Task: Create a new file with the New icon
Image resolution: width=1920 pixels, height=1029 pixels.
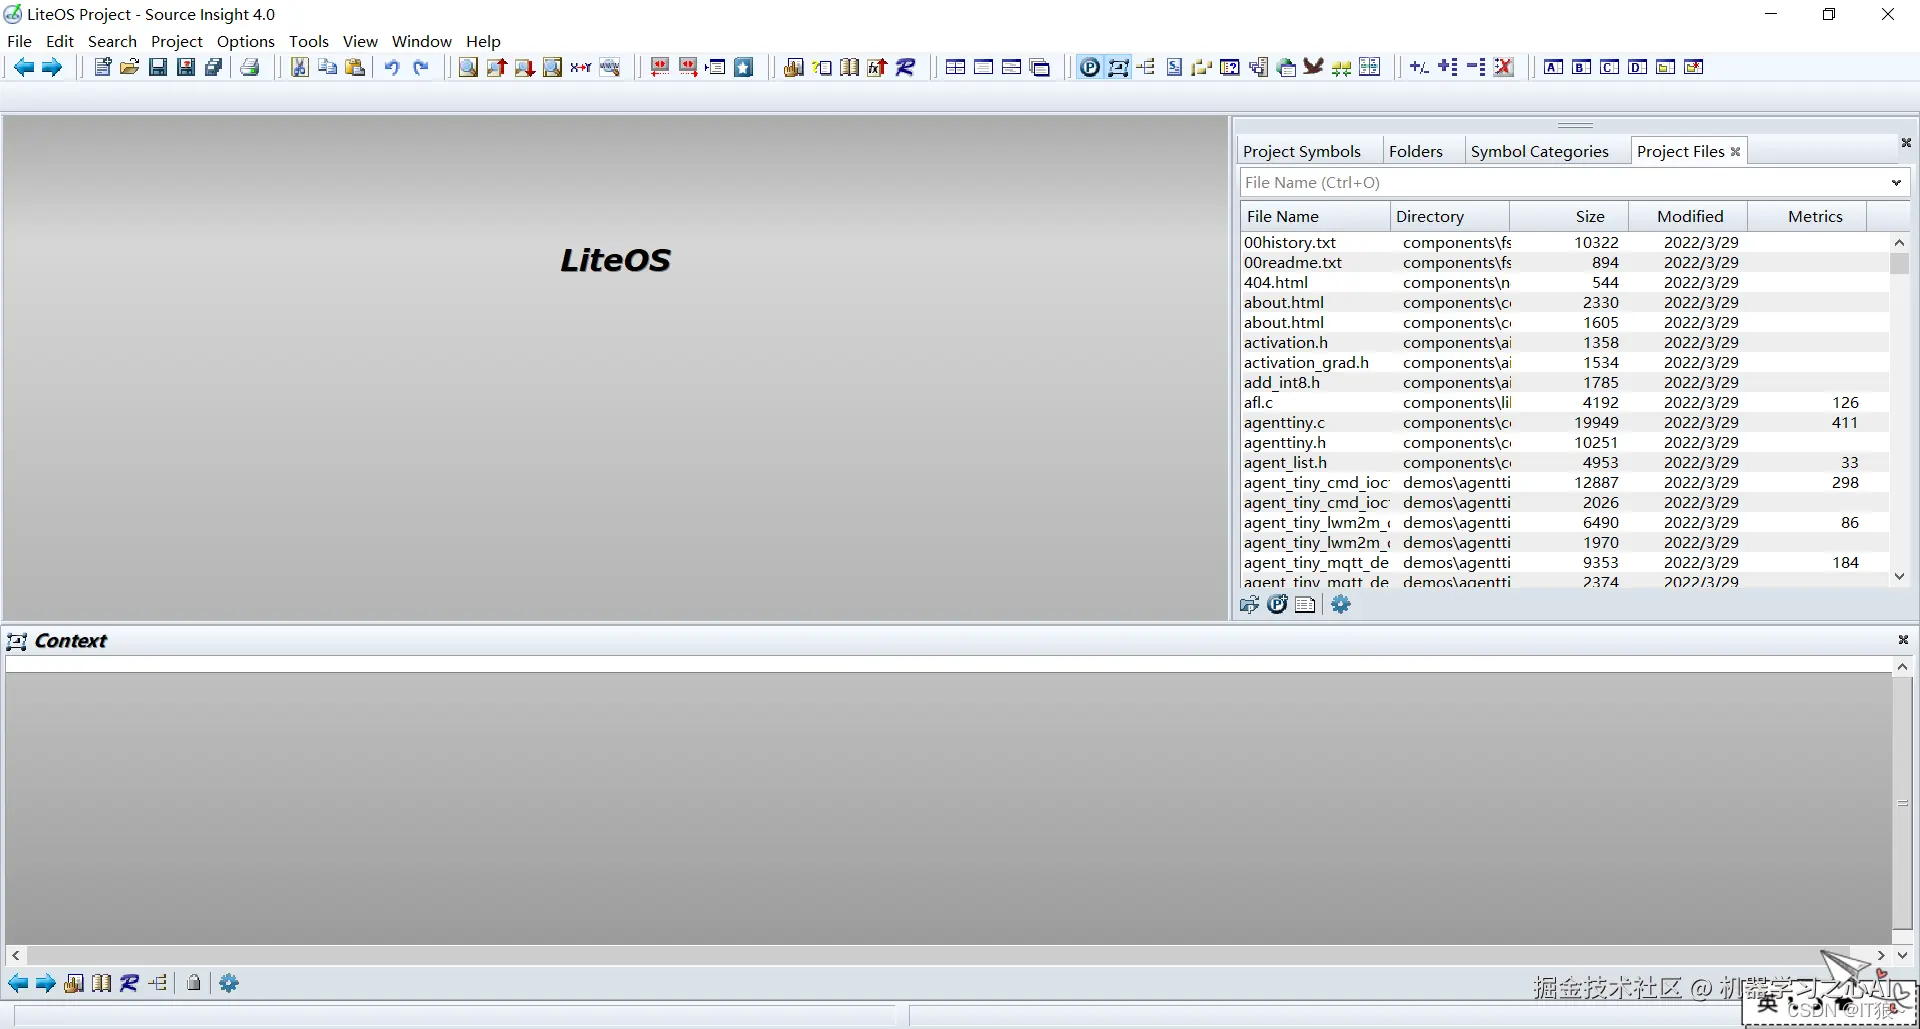Action: pyautogui.click(x=102, y=67)
